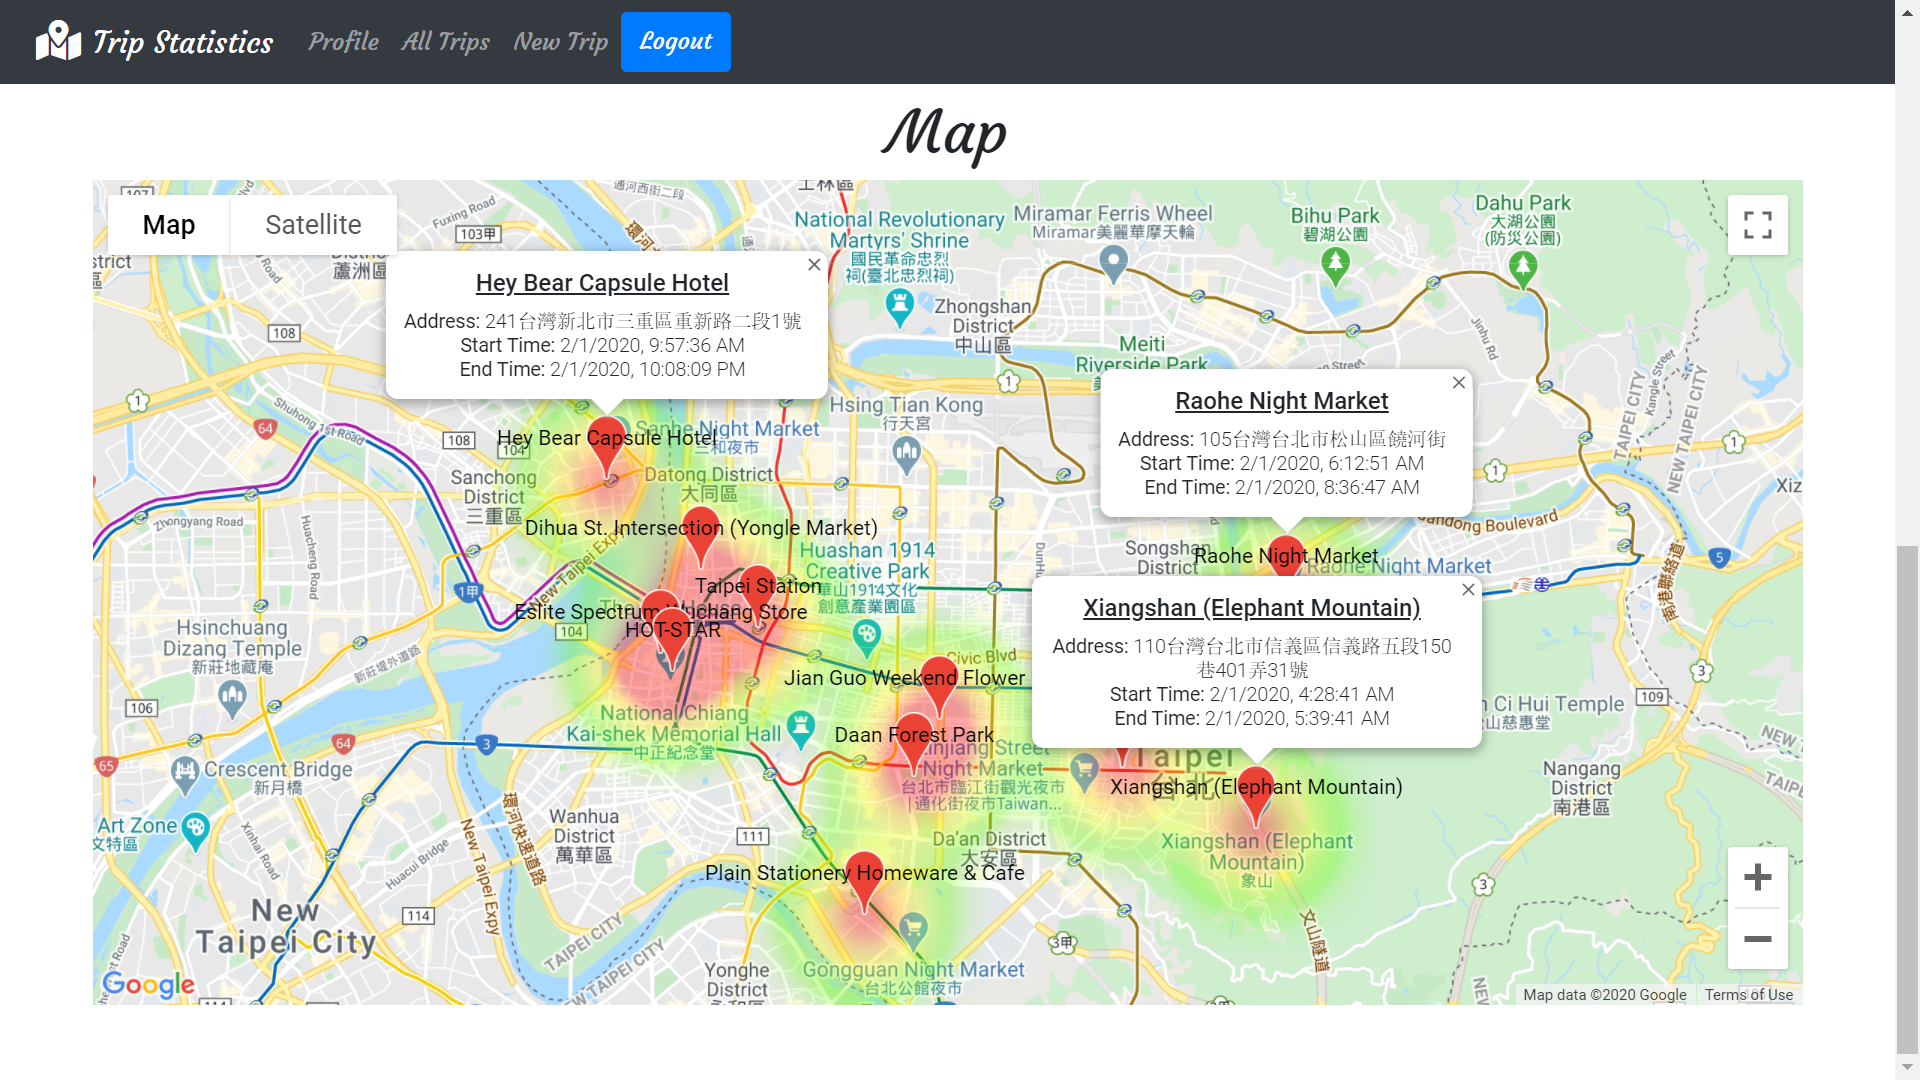
Task: Click the Dihua St. Intersection red marker
Action: click(x=701, y=537)
